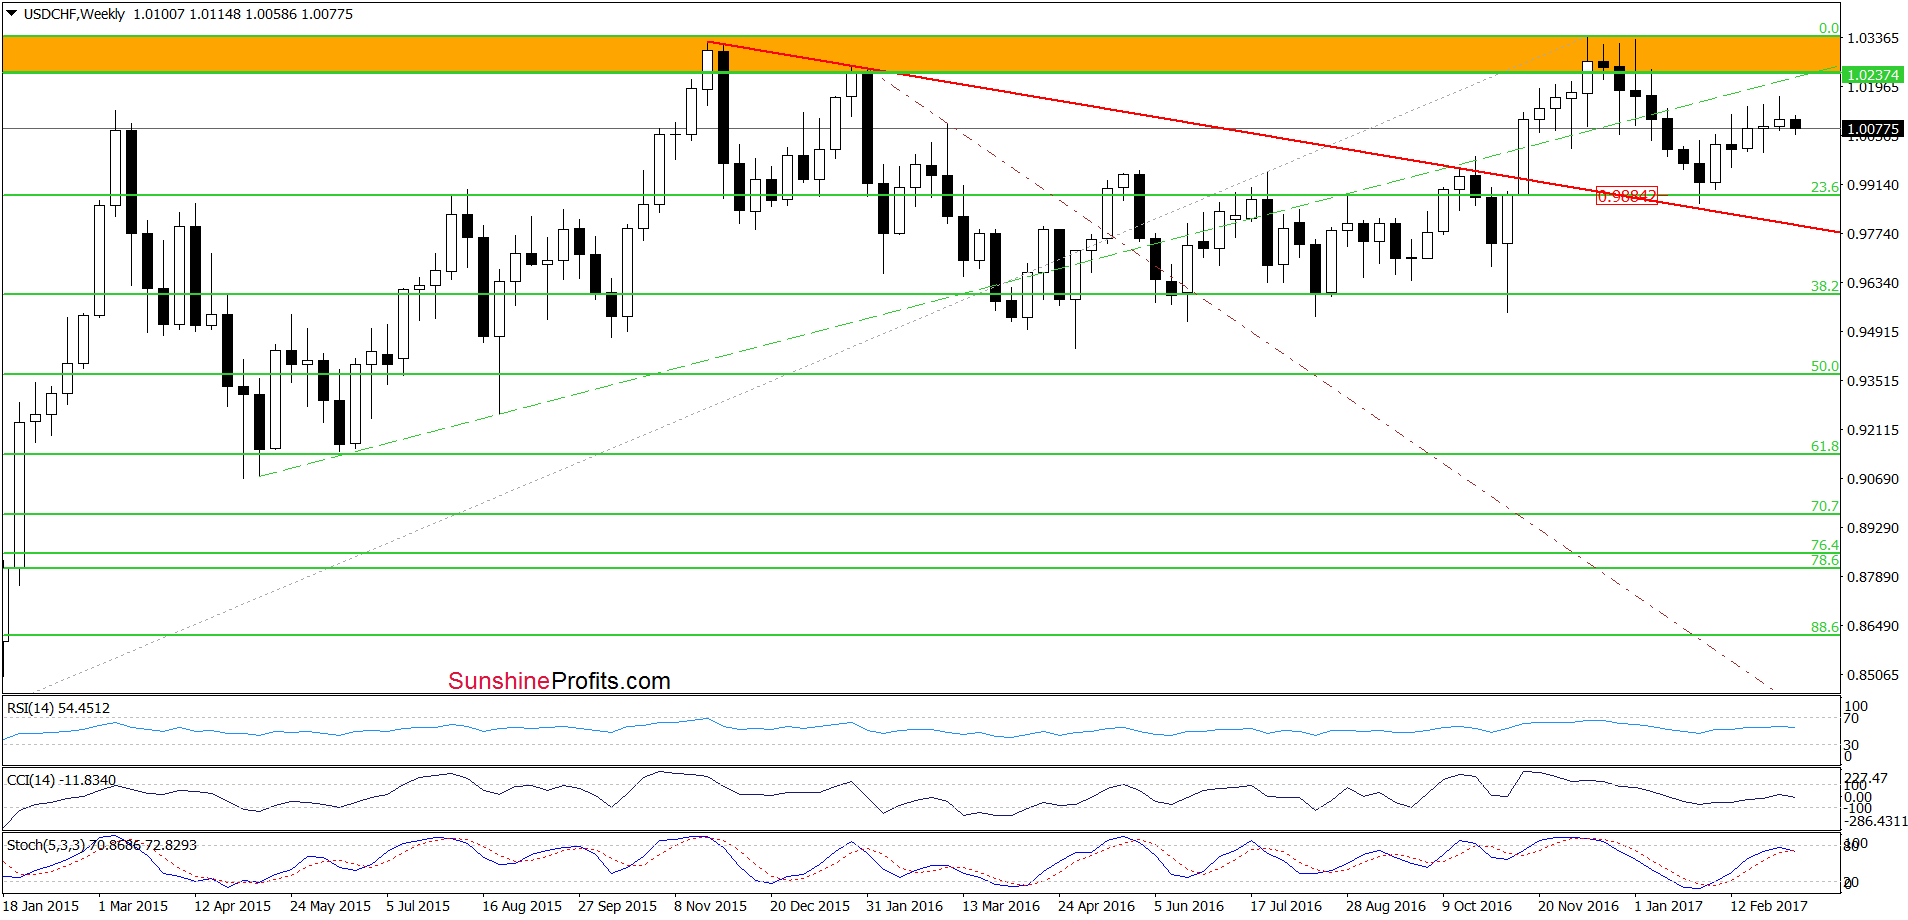This screenshot has height=920, width=1908.
Task: Click the 5 Jun 2016 date label
Action: pos(1189,906)
